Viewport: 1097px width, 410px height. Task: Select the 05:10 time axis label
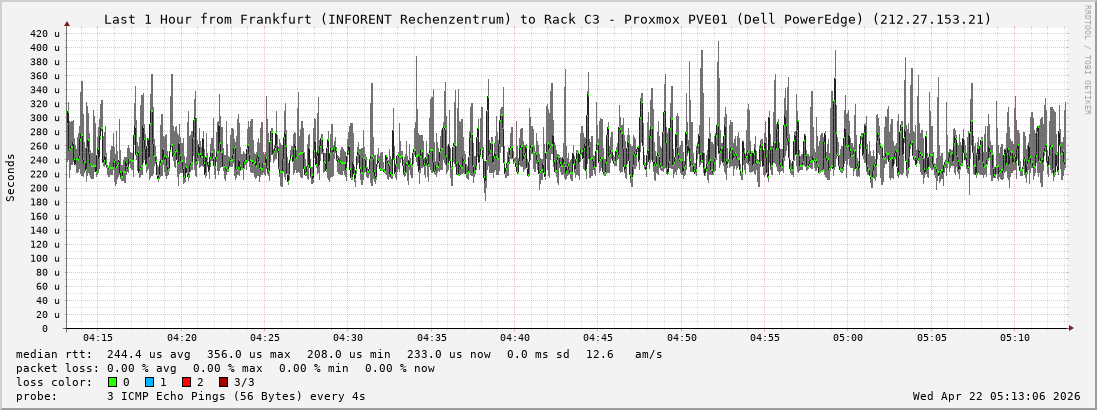pyautogui.click(x=1013, y=338)
